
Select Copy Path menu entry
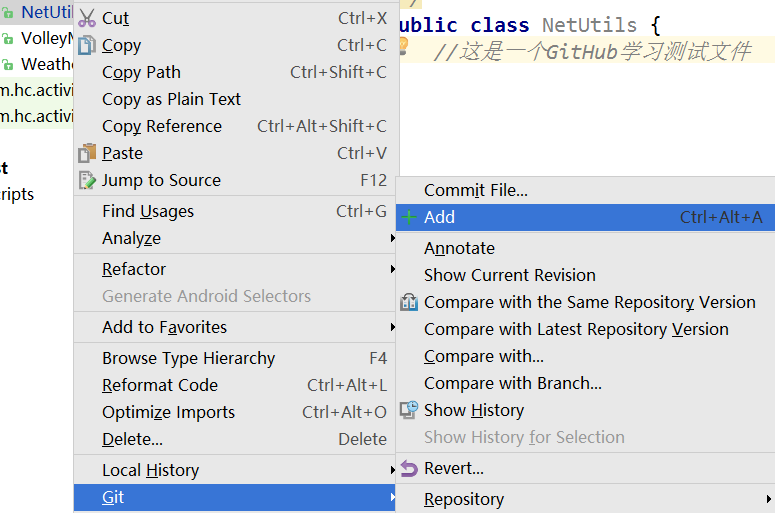coord(141,72)
